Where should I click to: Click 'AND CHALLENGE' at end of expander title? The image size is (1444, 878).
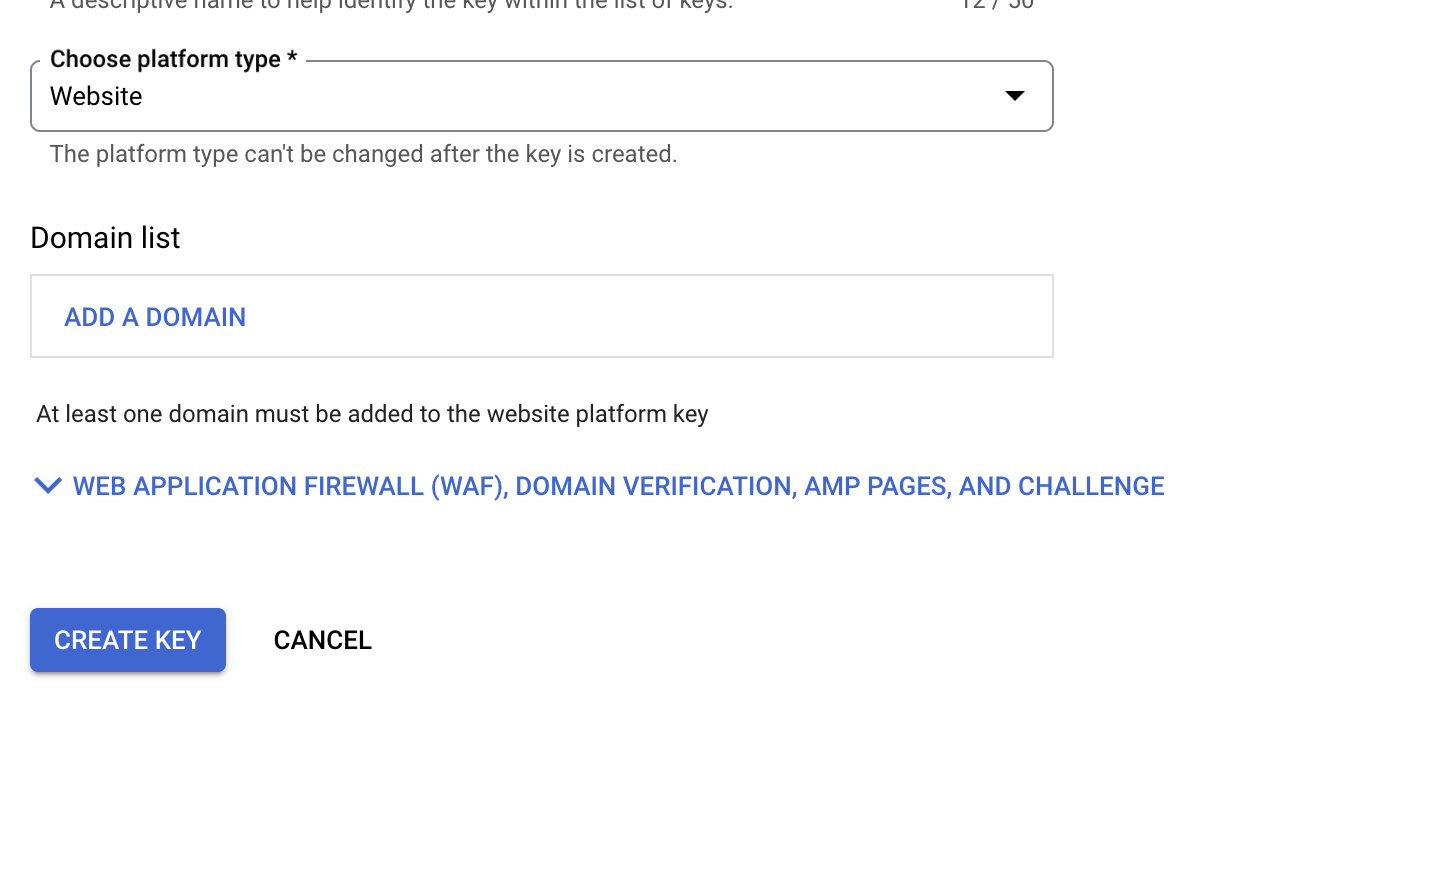[x=1061, y=486]
